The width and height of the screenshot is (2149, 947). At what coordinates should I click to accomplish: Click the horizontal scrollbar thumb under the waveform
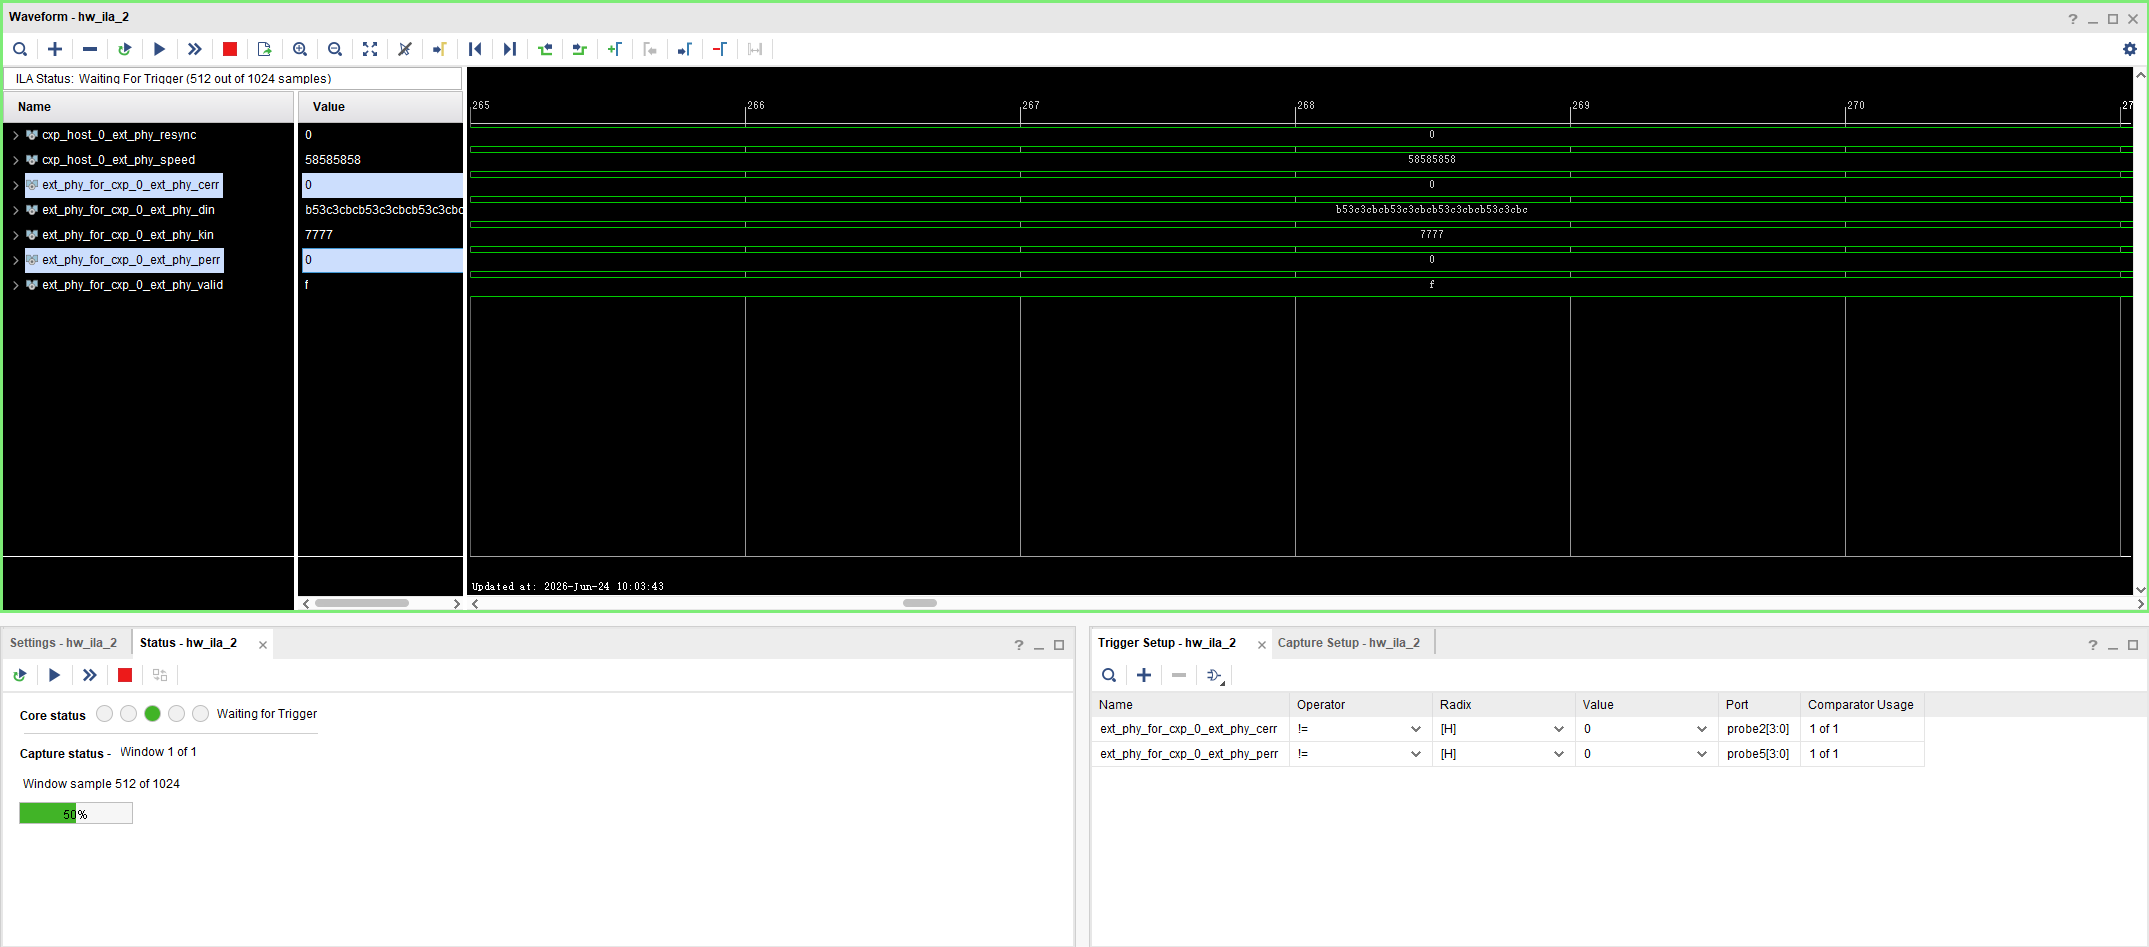coord(920,603)
